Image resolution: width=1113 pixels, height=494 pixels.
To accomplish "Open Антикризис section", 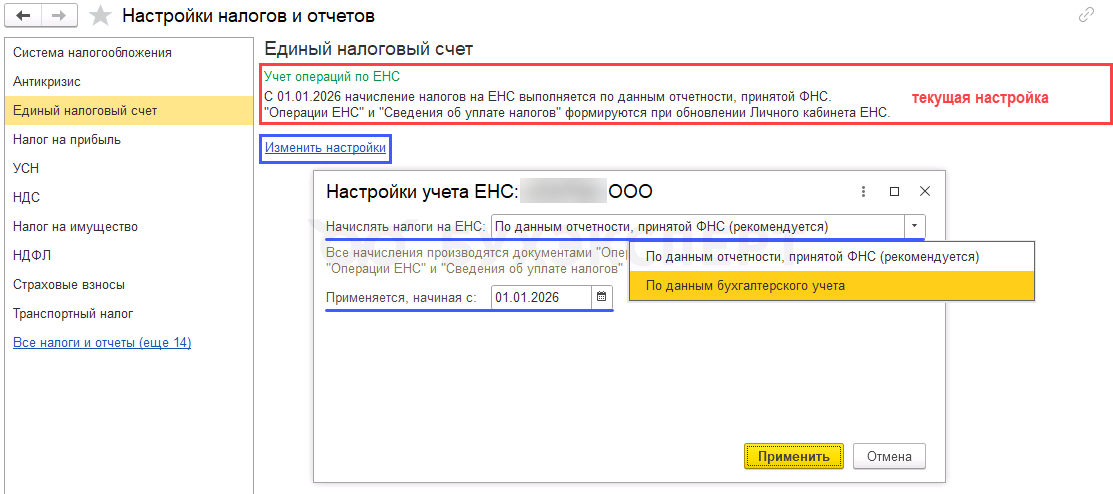I will coord(129,82).
